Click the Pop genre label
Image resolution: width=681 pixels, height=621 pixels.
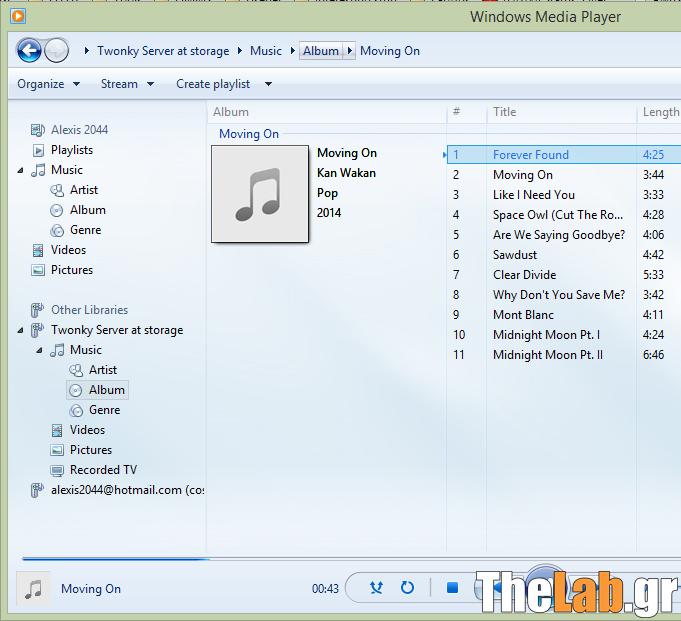(x=327, y=193)
